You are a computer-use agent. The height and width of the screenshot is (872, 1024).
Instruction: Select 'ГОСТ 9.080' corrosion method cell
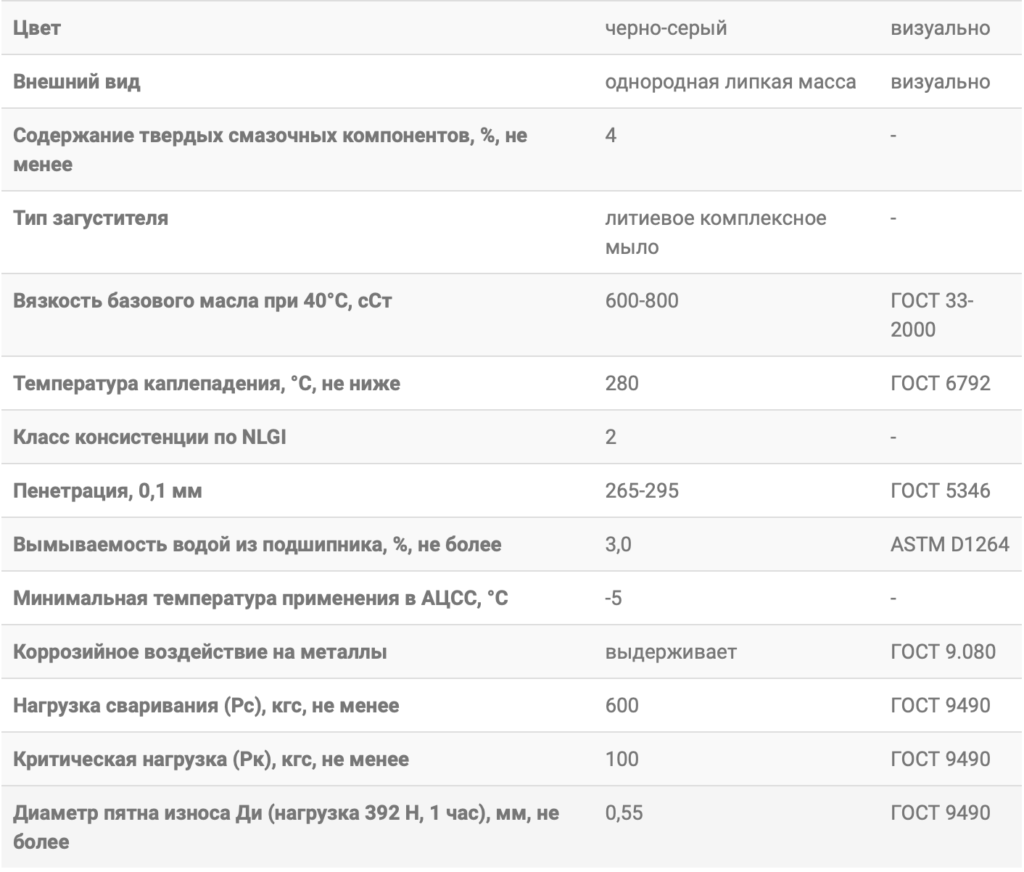(943, 652)
